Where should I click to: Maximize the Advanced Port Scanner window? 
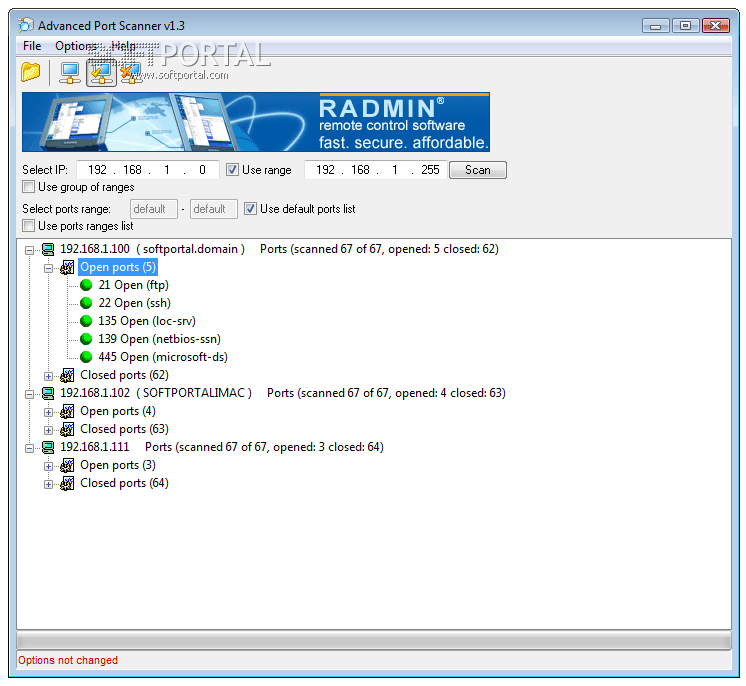point(685,25)
